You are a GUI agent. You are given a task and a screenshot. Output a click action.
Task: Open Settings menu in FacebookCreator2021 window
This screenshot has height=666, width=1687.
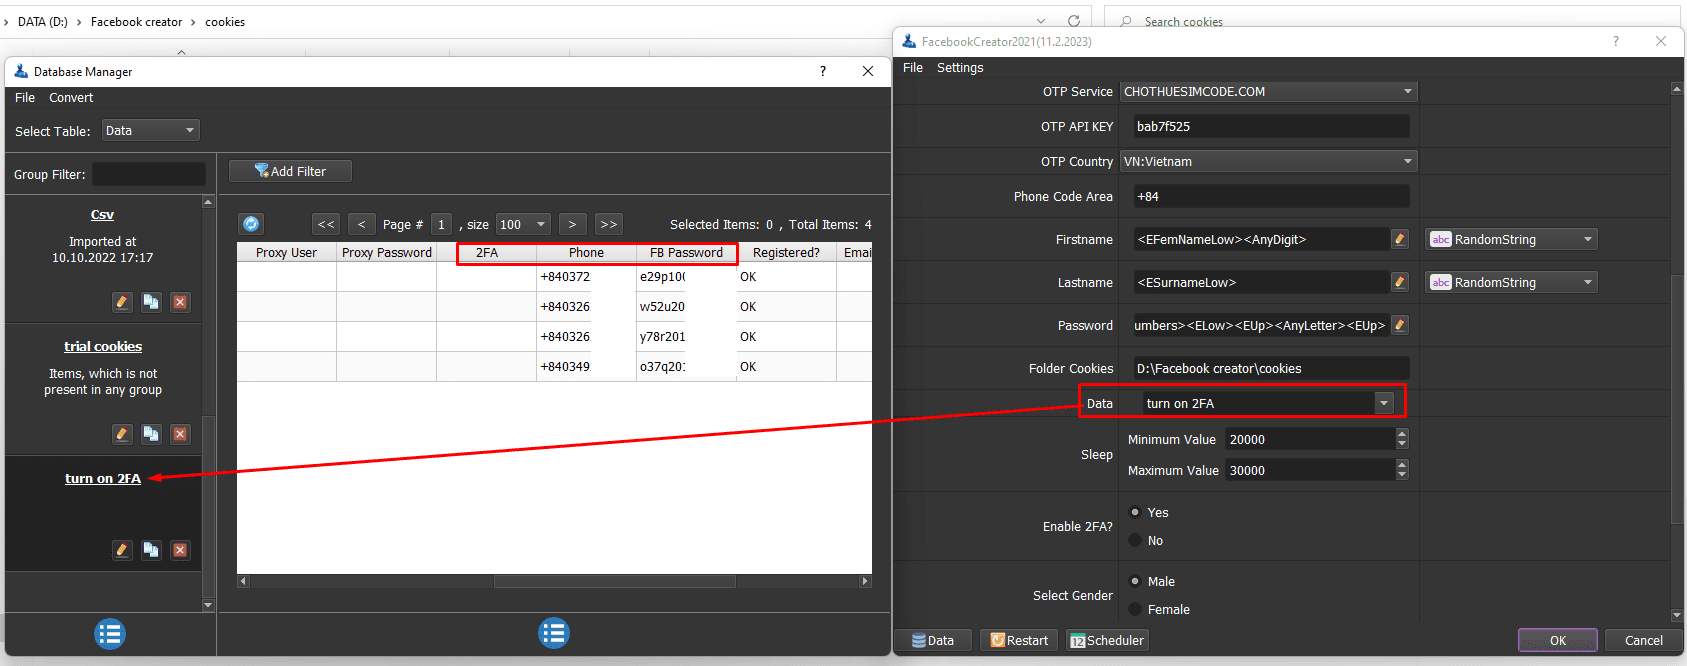(x=960, y=68)
